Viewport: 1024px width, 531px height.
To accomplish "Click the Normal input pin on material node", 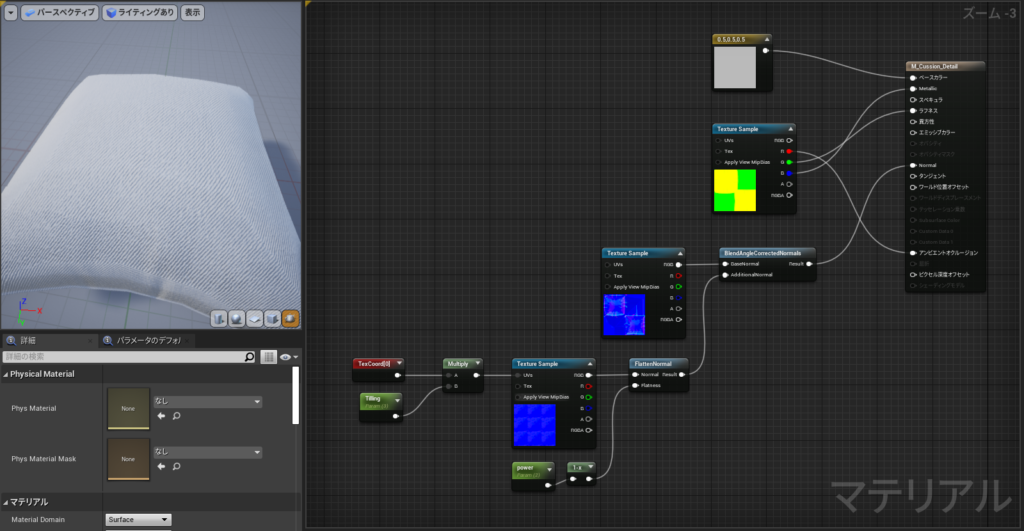I will pyautogui.click(x=913, y=165).
